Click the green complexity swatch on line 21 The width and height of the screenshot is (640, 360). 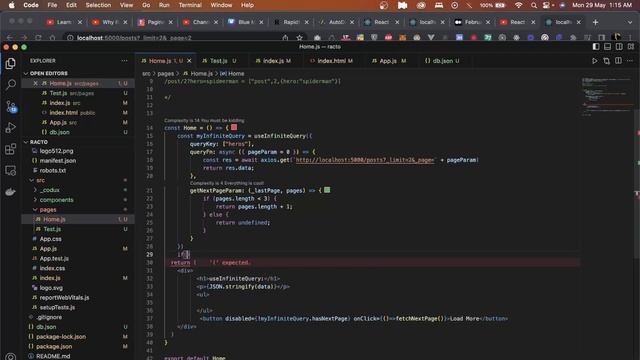pyautogui.click(x=327, y=190)
